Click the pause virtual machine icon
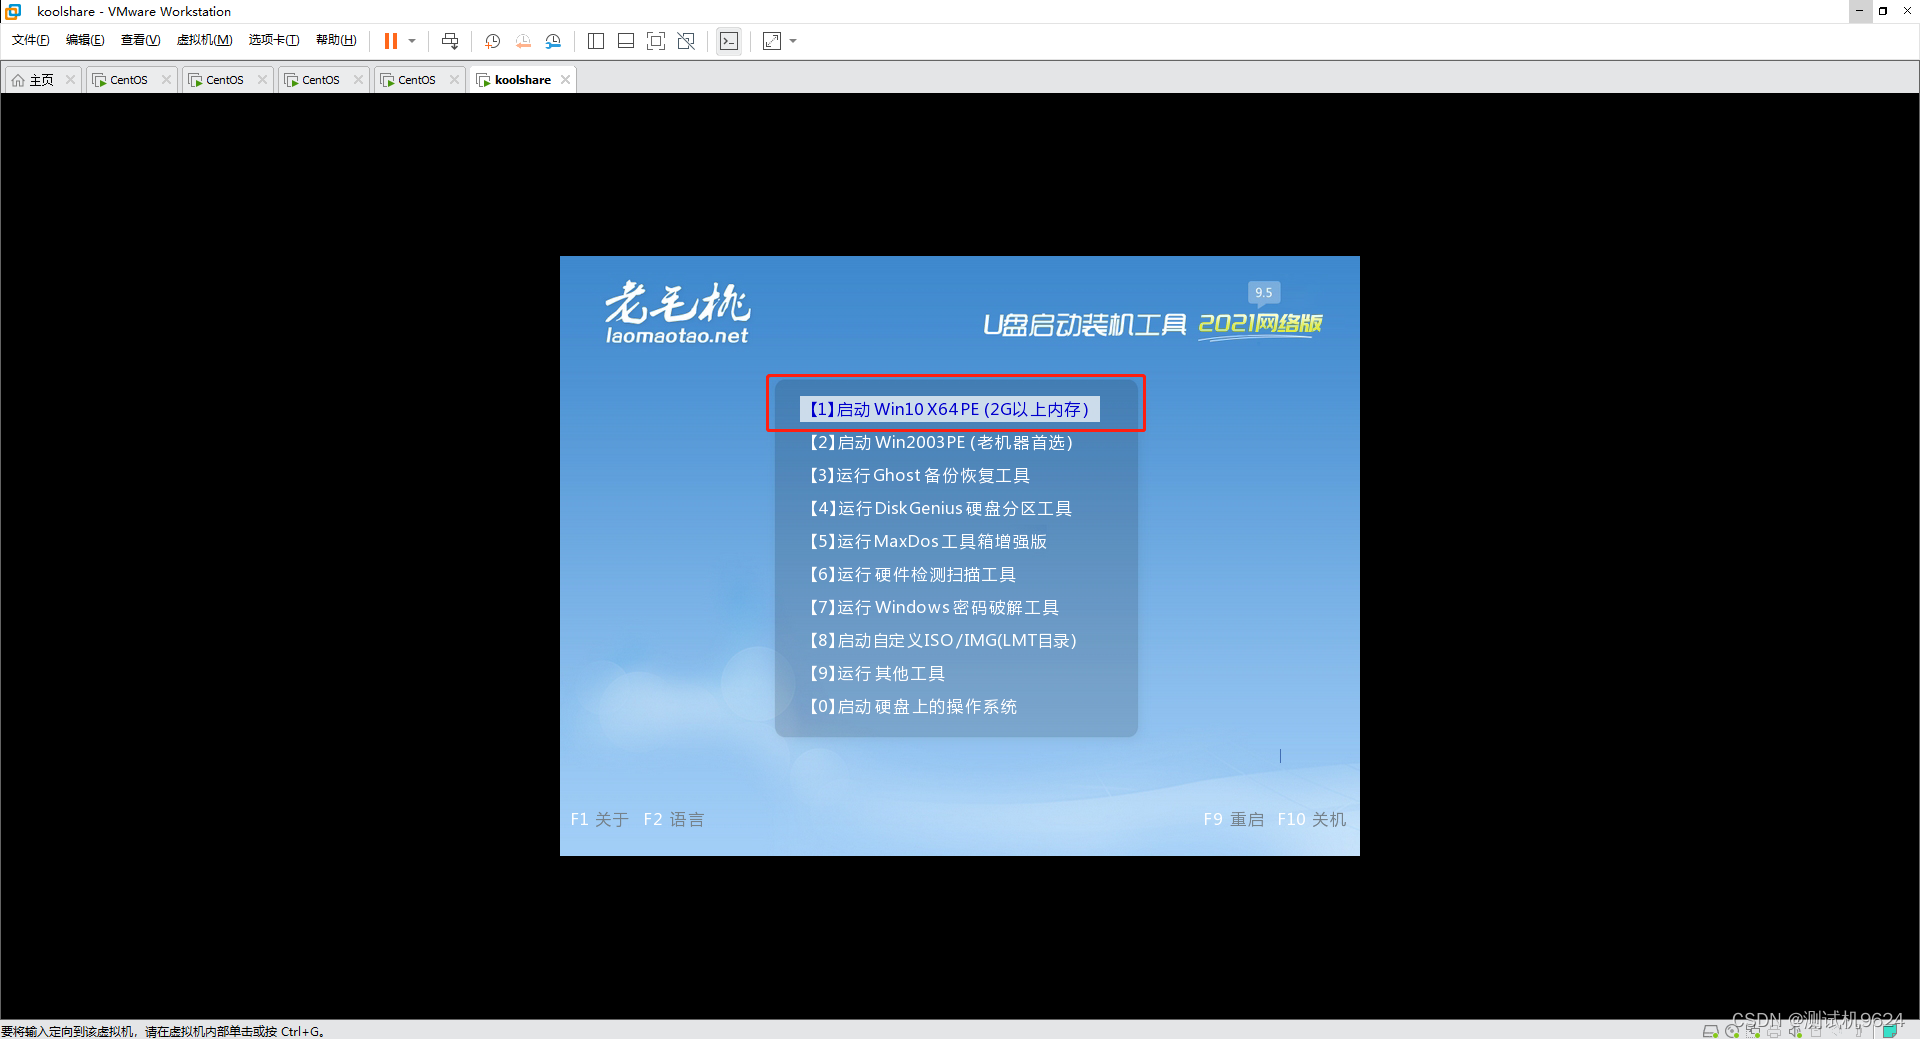The image size is (1920, 1039). click(x=391, y=41)
